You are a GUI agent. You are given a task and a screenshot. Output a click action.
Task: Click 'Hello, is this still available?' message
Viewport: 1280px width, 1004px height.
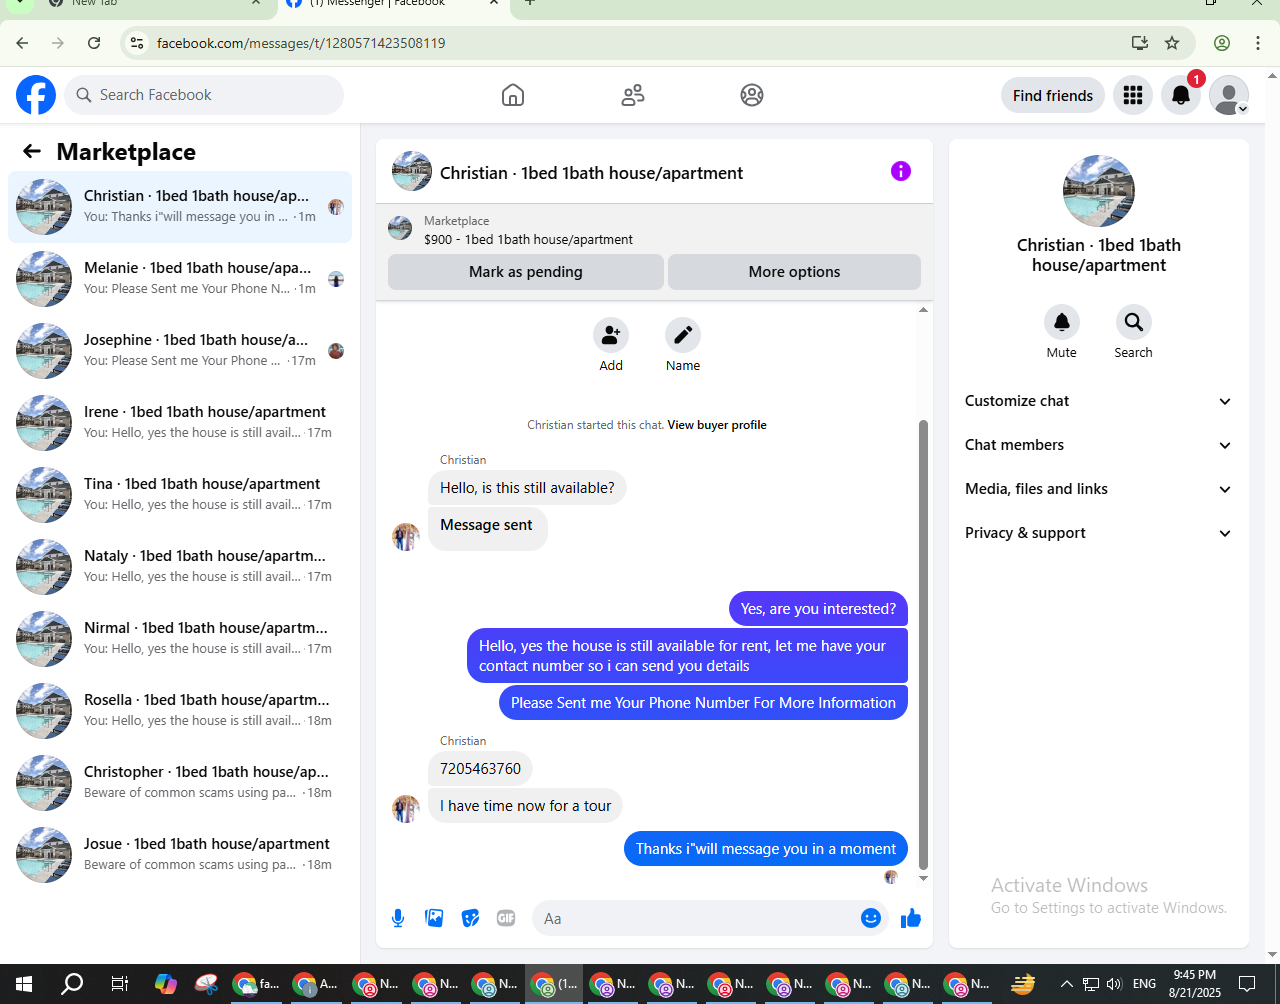point(527,488)
